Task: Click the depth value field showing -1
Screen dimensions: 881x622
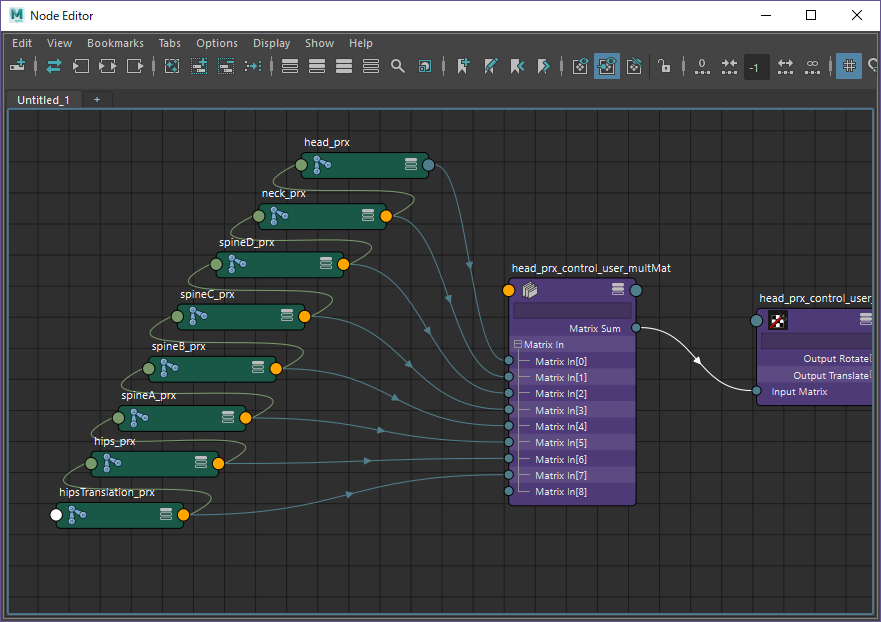Action: tap(757, 67)
